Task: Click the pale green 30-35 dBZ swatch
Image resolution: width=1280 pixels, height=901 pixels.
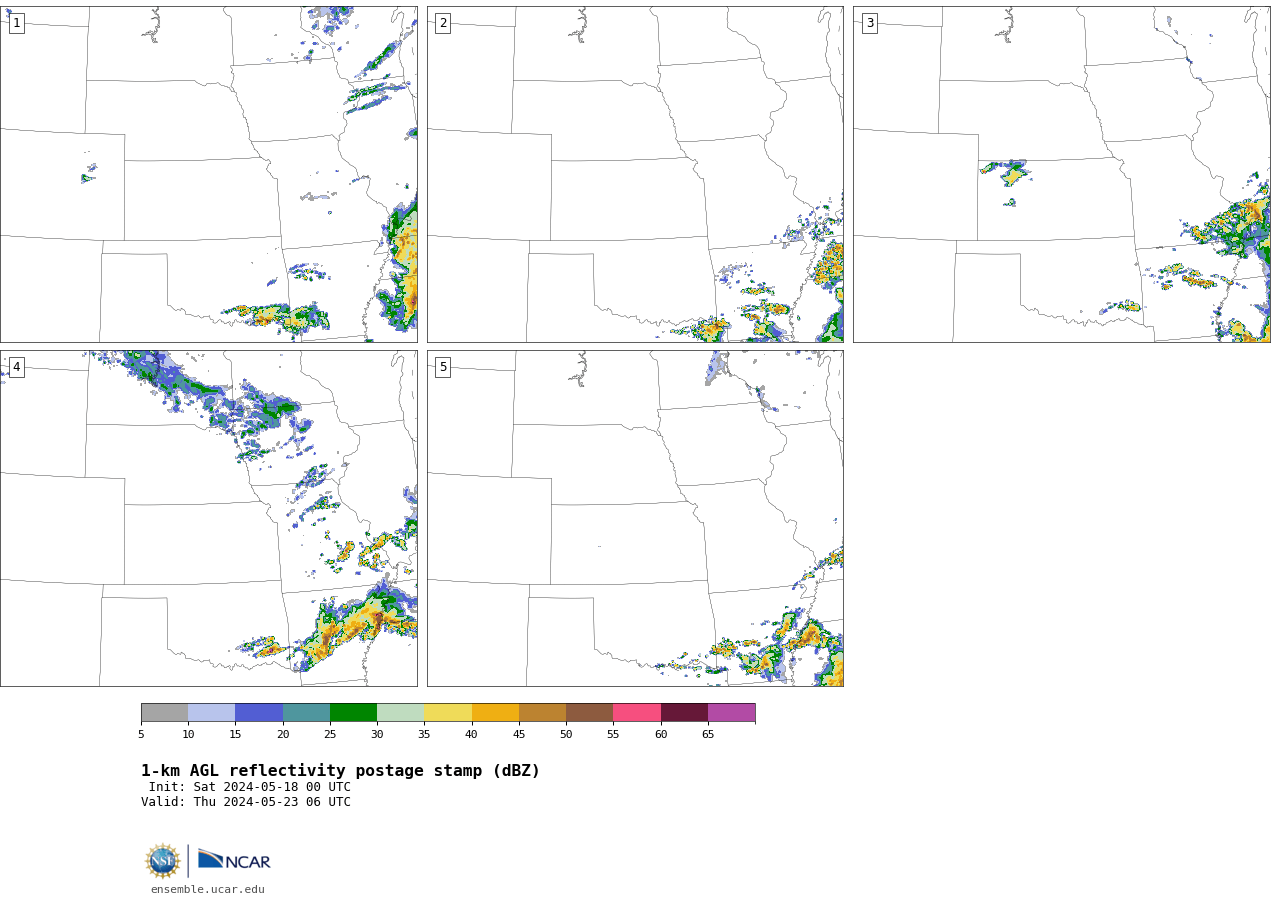Action: point(400,713)
